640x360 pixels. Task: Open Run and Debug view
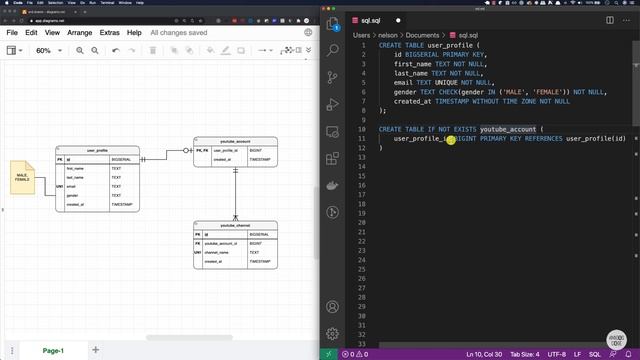(x=333, y=104)
